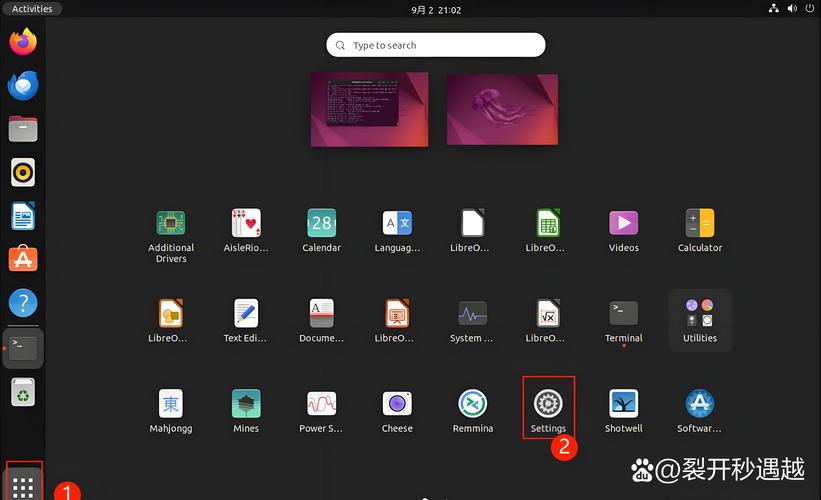Open Rhythmbox music player in dock
The image size is (821, 500).
click(23, 172)
